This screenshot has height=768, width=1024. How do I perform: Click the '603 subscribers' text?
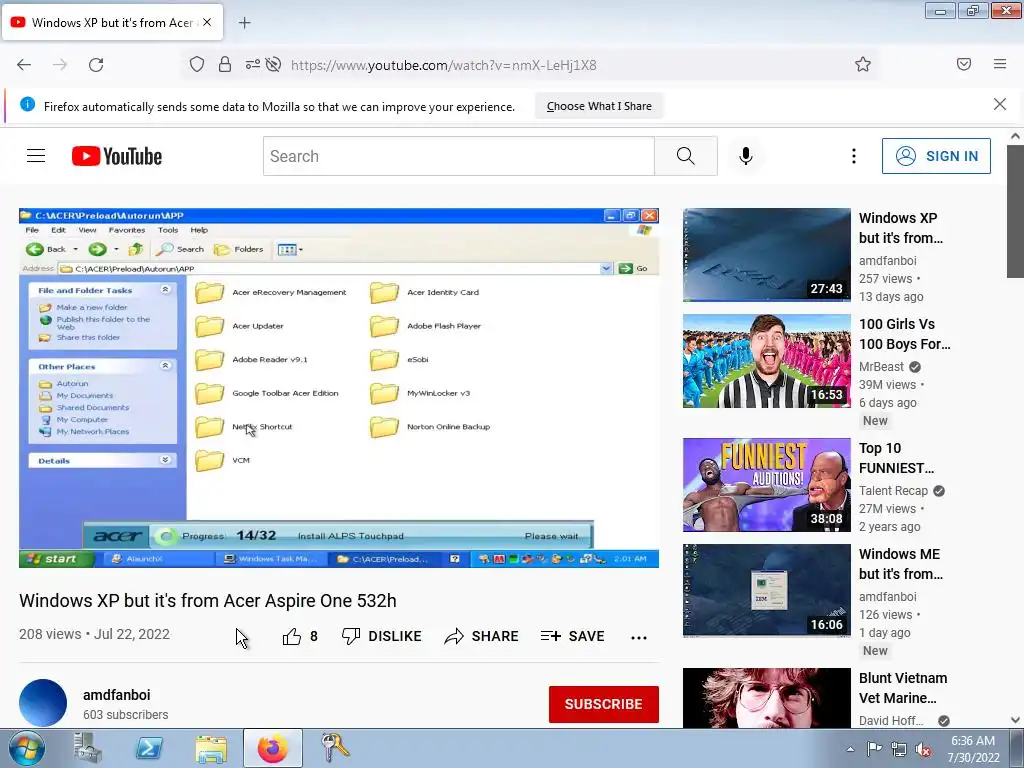[125, 714]
